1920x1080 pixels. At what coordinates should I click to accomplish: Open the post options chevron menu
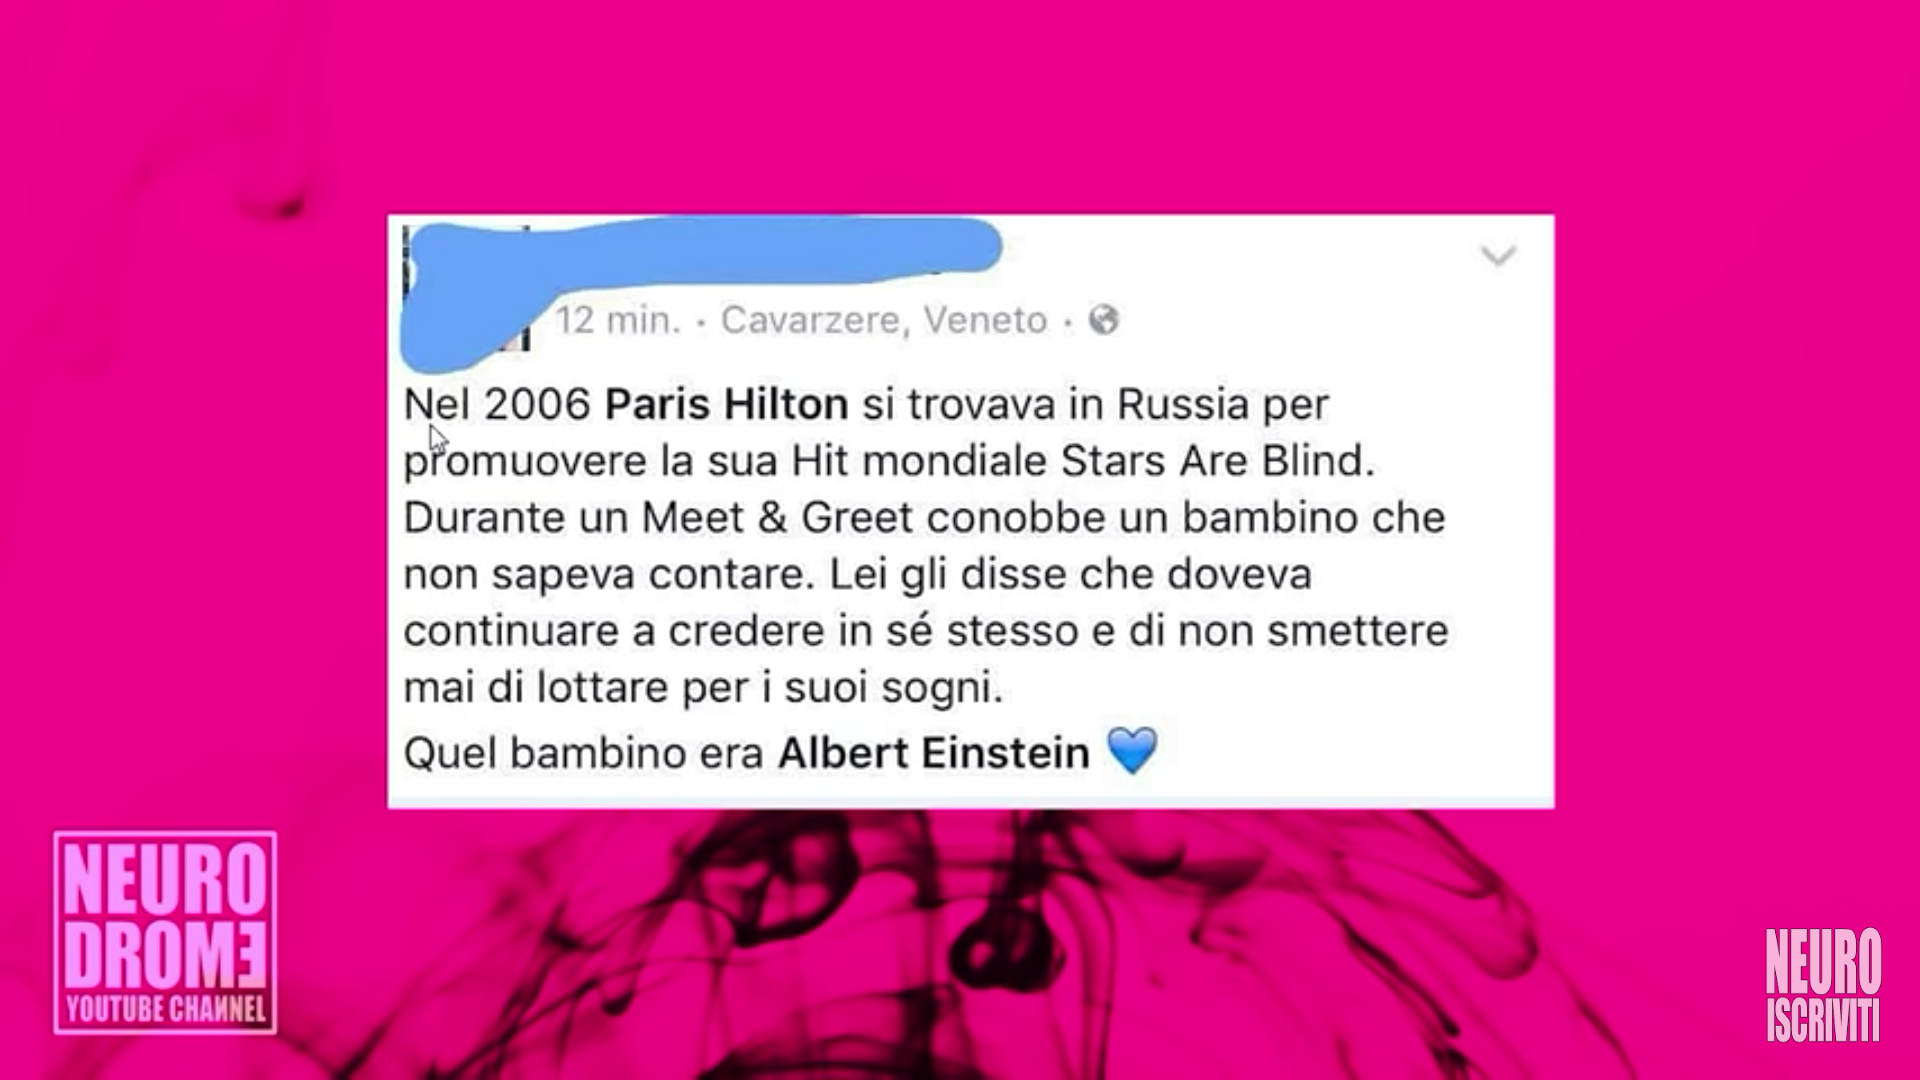pyautogui.click(x=1498, y=256)
